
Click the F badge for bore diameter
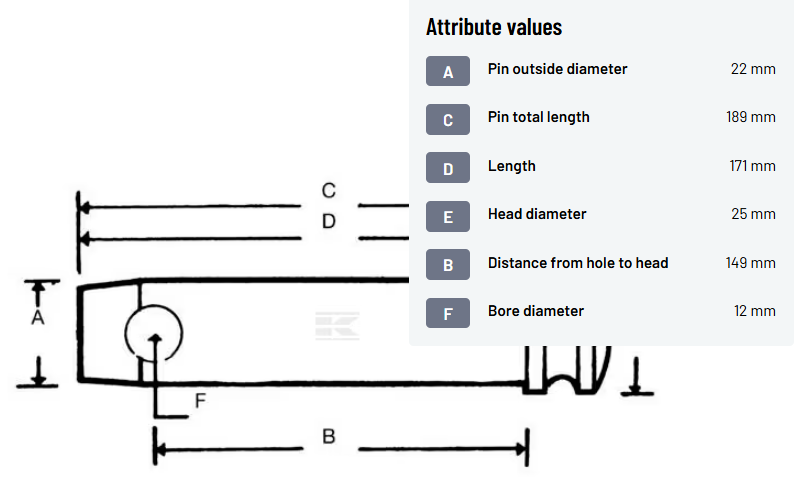[448, 313]
